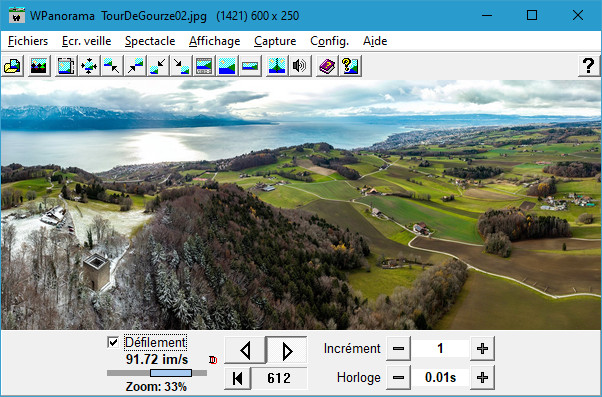Close the WPanorama window
This screenshot has height=397, width=602.
[x=578, y=15]
